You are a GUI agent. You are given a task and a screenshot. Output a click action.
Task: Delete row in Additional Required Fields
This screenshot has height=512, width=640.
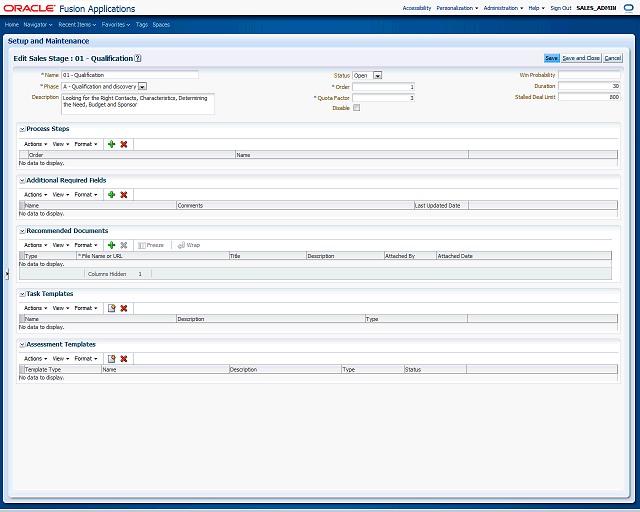point(124,195)
